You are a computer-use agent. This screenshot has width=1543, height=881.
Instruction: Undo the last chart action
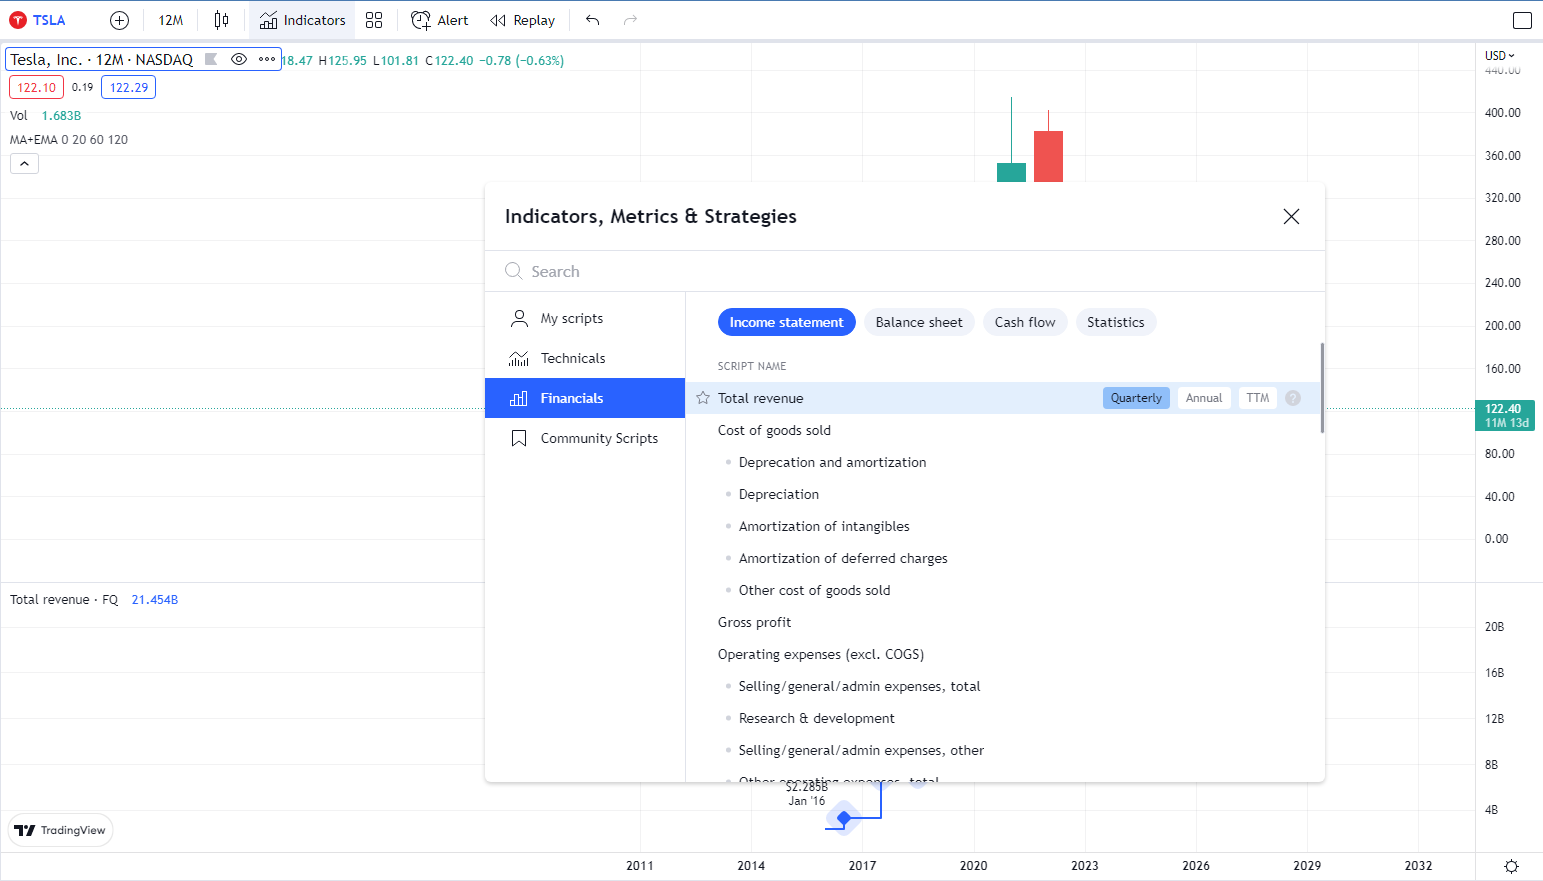click(x=593, y=20)
